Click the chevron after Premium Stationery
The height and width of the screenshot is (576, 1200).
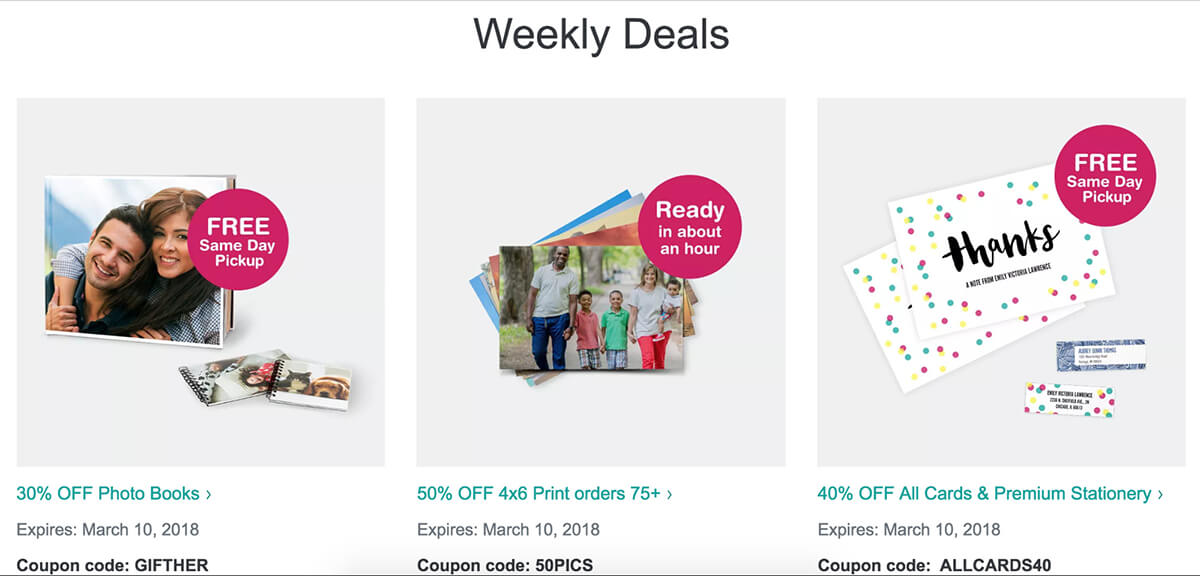click(1160, 494)
